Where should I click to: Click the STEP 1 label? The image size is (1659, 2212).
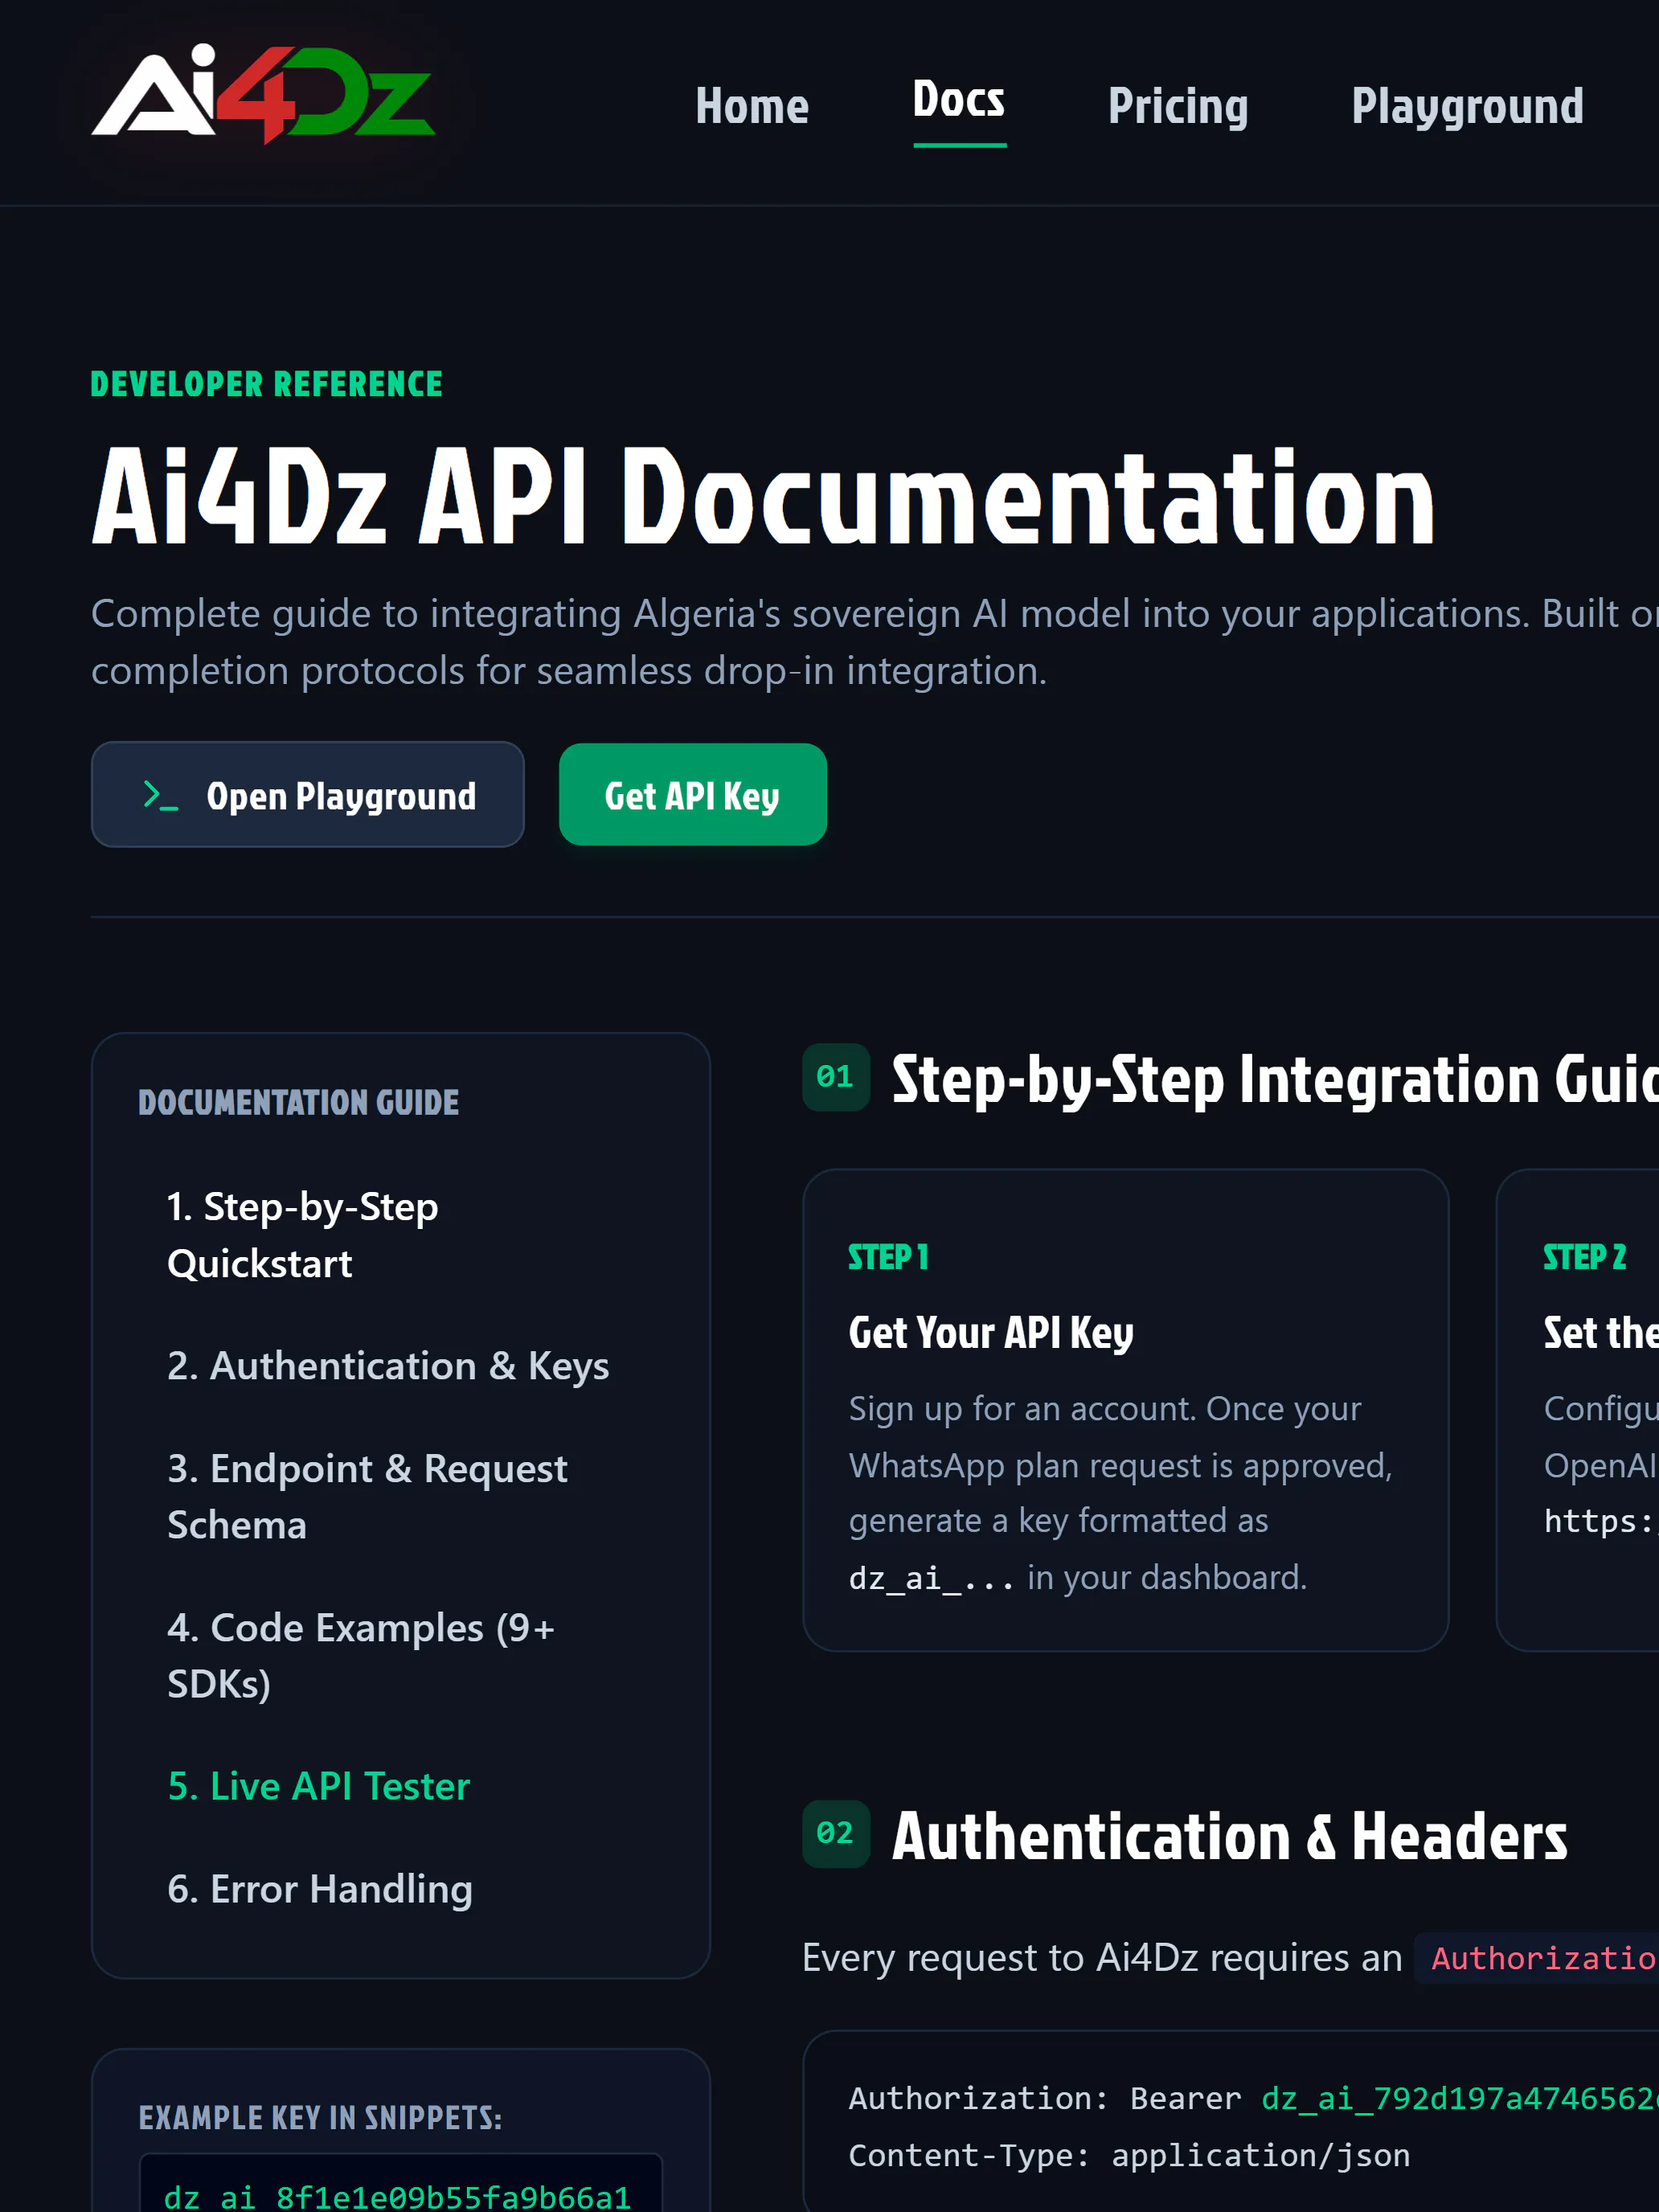point(889,1257)
